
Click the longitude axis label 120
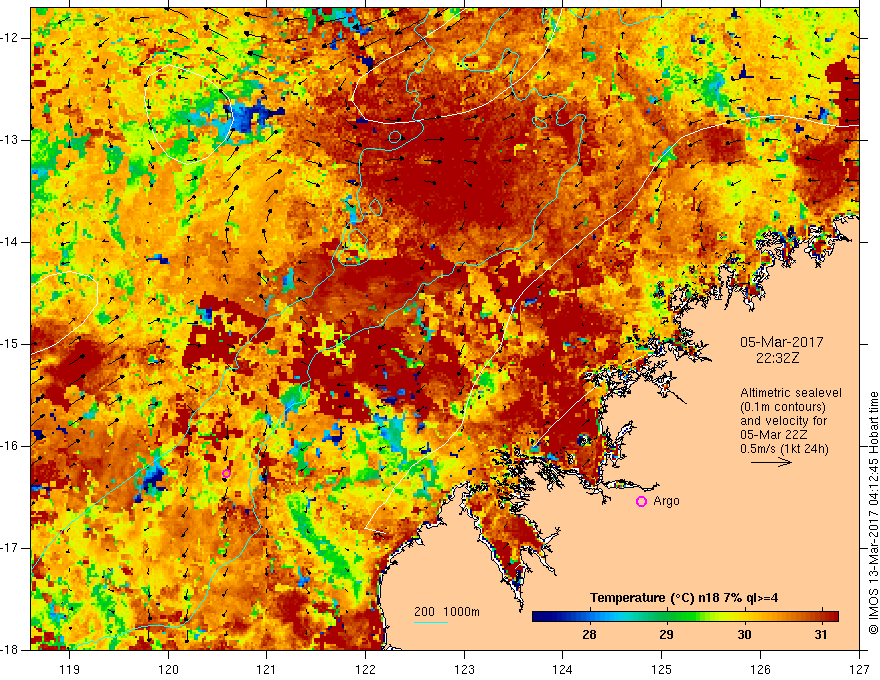click(168, 669)
